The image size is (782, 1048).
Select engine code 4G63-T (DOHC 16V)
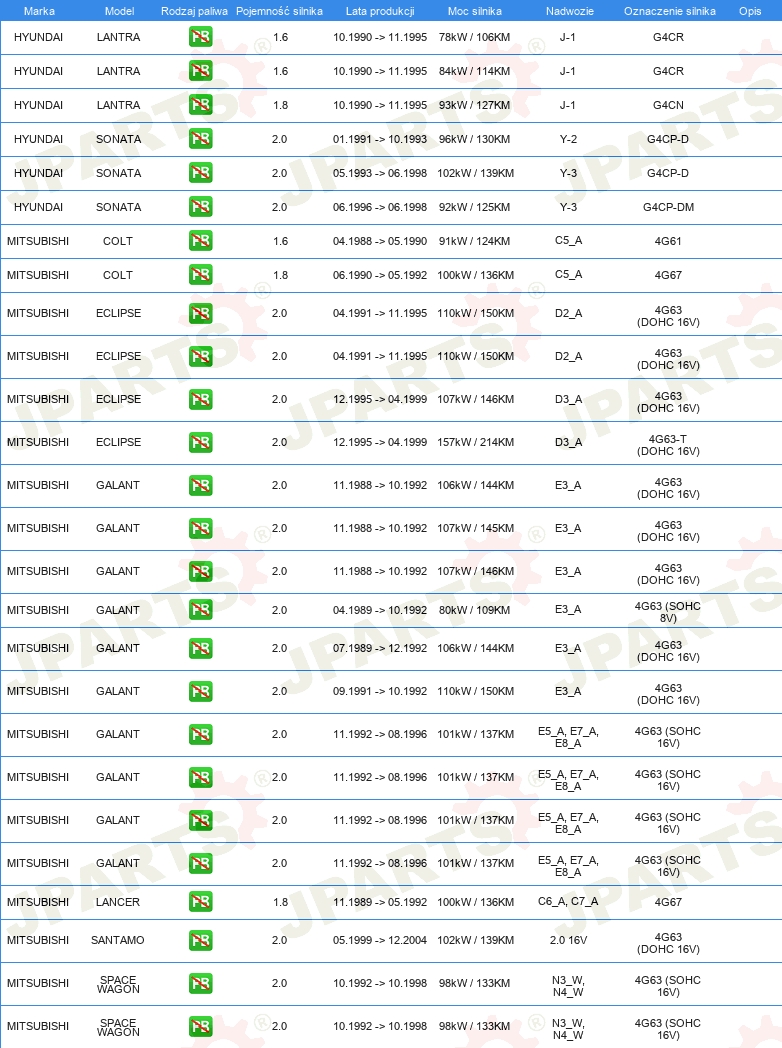tap(668, 445)
